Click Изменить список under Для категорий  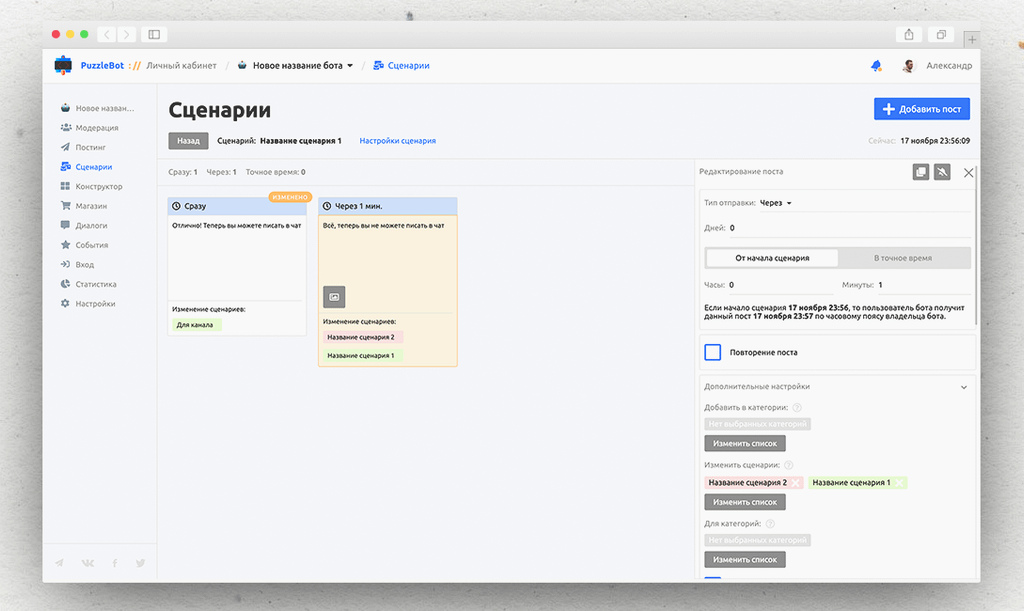(x=744, y=560)
